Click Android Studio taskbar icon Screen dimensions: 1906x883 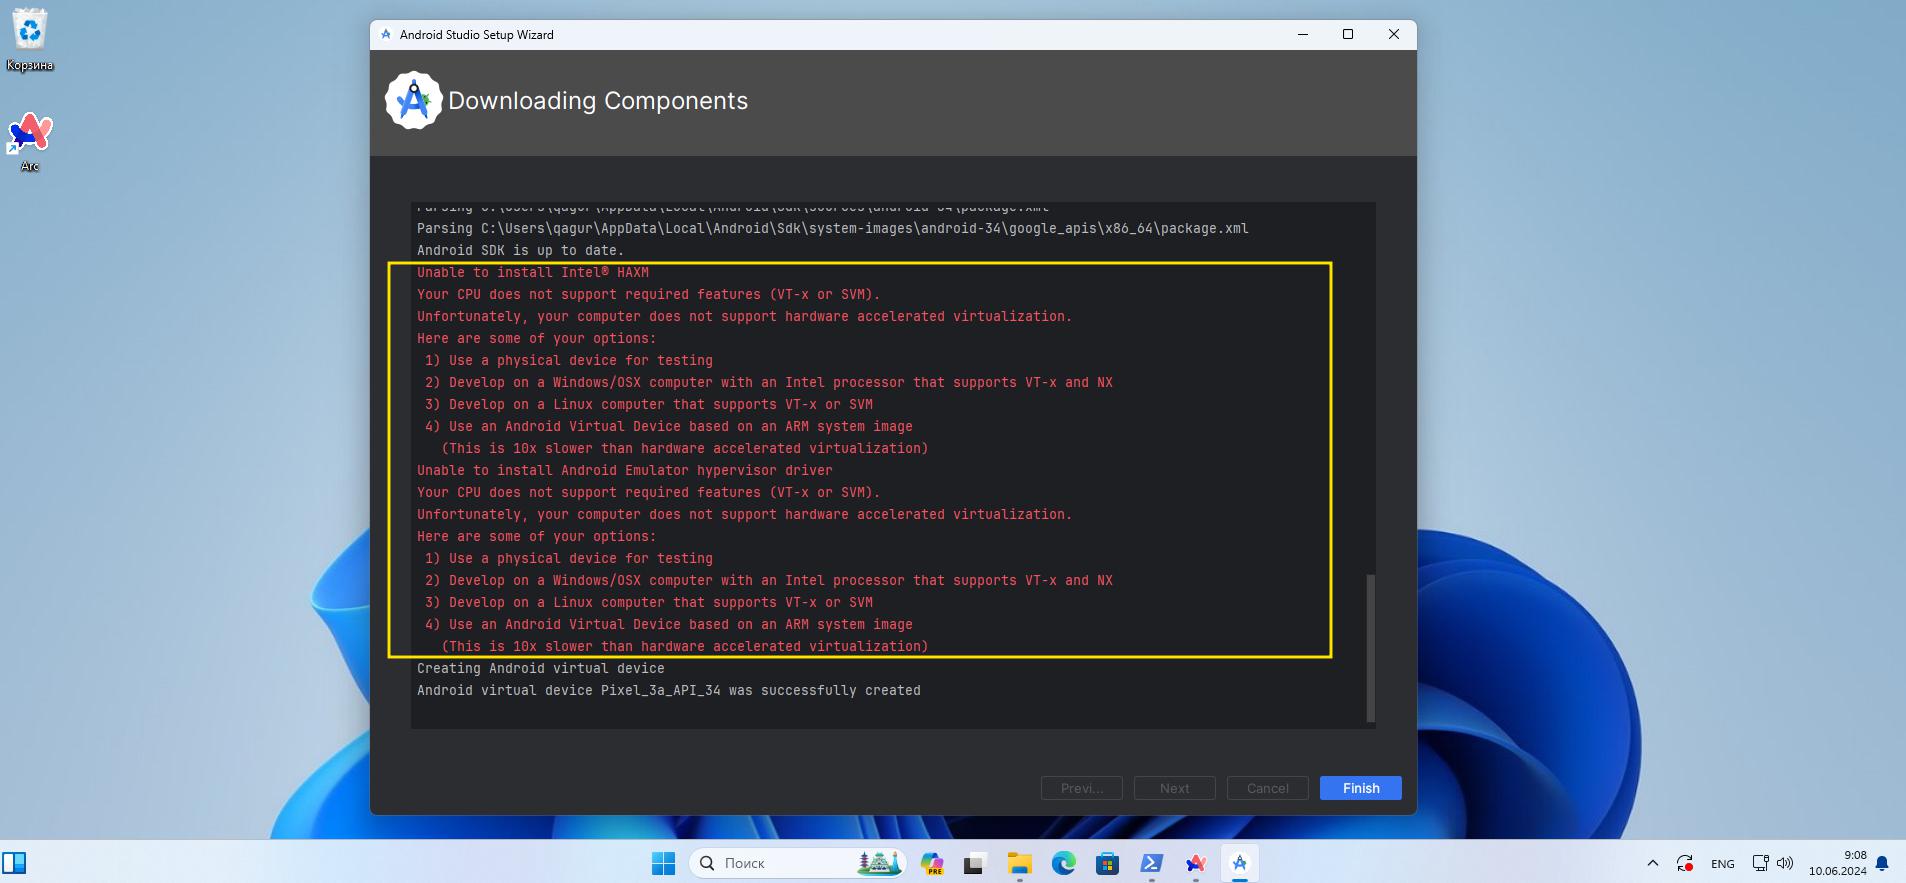pos(1239,863)
